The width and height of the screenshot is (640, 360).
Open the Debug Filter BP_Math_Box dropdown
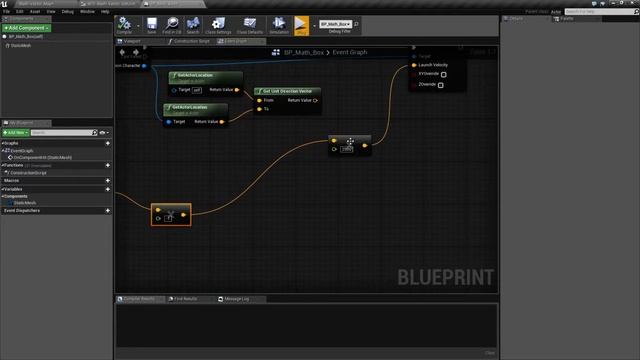pyautogui.click(x=336, y=24)
